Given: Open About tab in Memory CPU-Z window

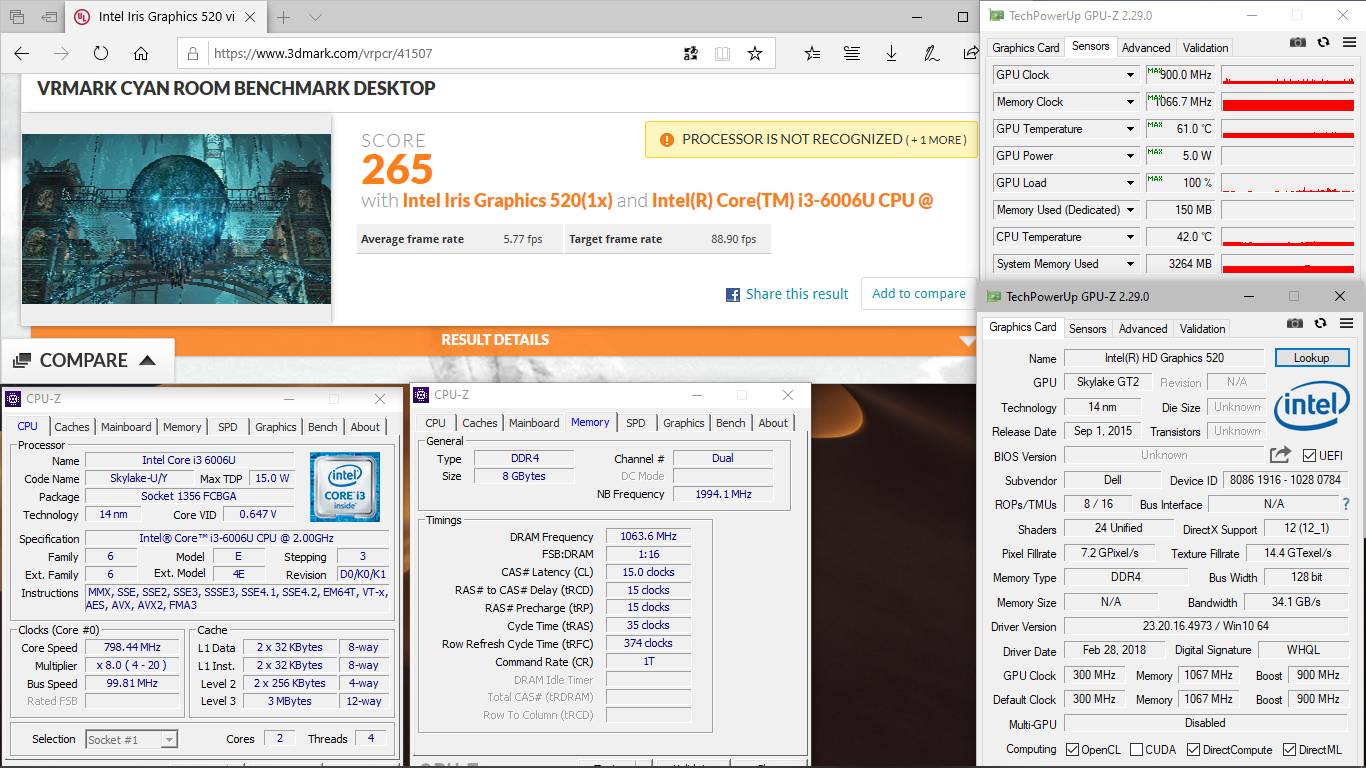Looking at the screenshot, I should (x=773, y=423).
